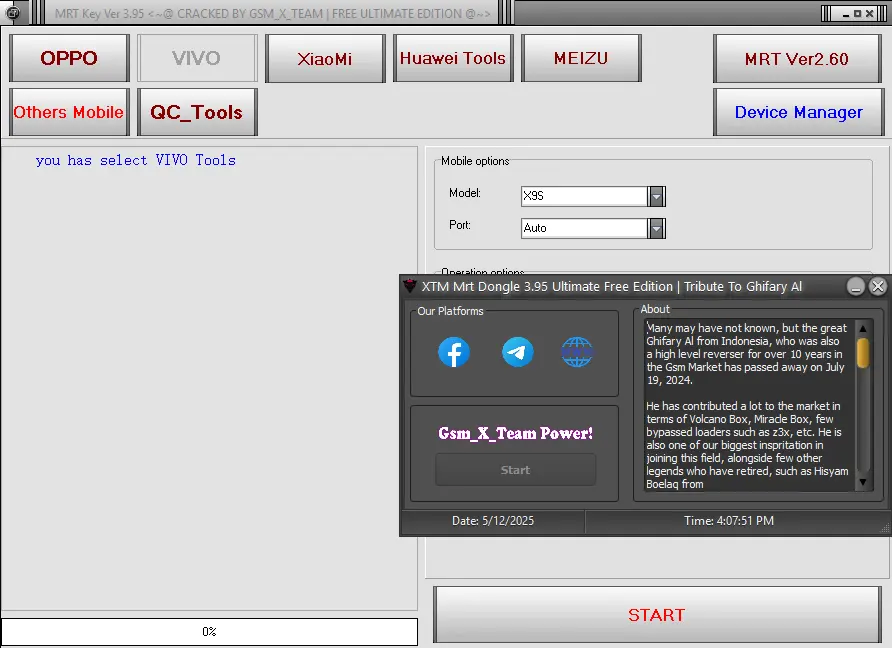892x648 pixels.
Task: Click the large red START button
Action: [656, 615]
